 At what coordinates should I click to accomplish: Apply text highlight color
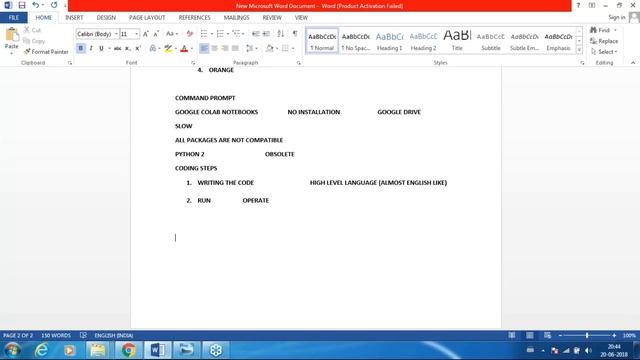click(168, 49)
